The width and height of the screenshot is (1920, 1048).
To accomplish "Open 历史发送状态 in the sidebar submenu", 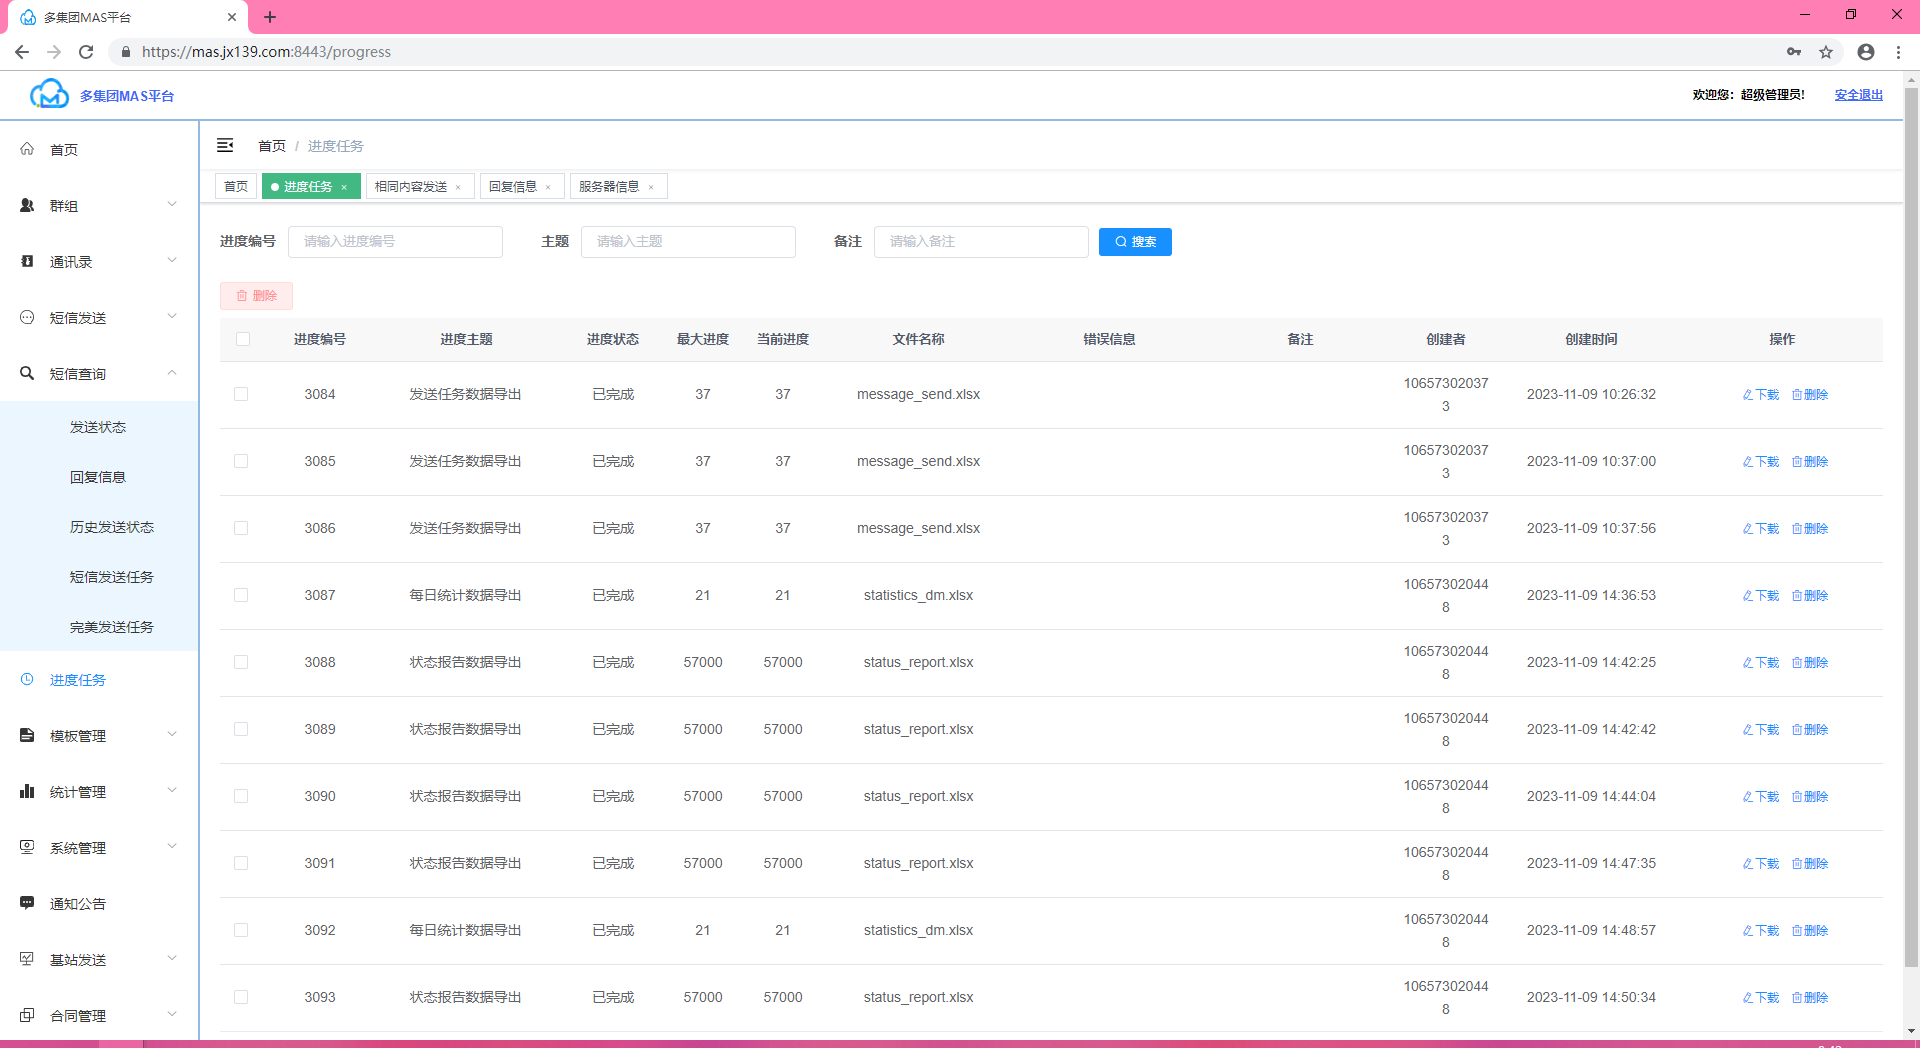I will (x=112, y=527).
